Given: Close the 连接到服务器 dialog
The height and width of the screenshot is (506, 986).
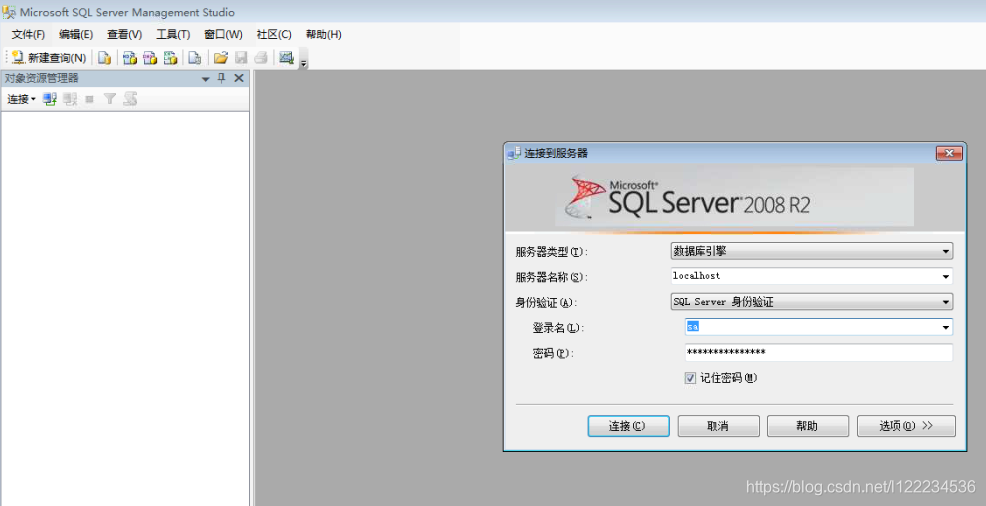Looking at the screenshot, I should point(949,153).
